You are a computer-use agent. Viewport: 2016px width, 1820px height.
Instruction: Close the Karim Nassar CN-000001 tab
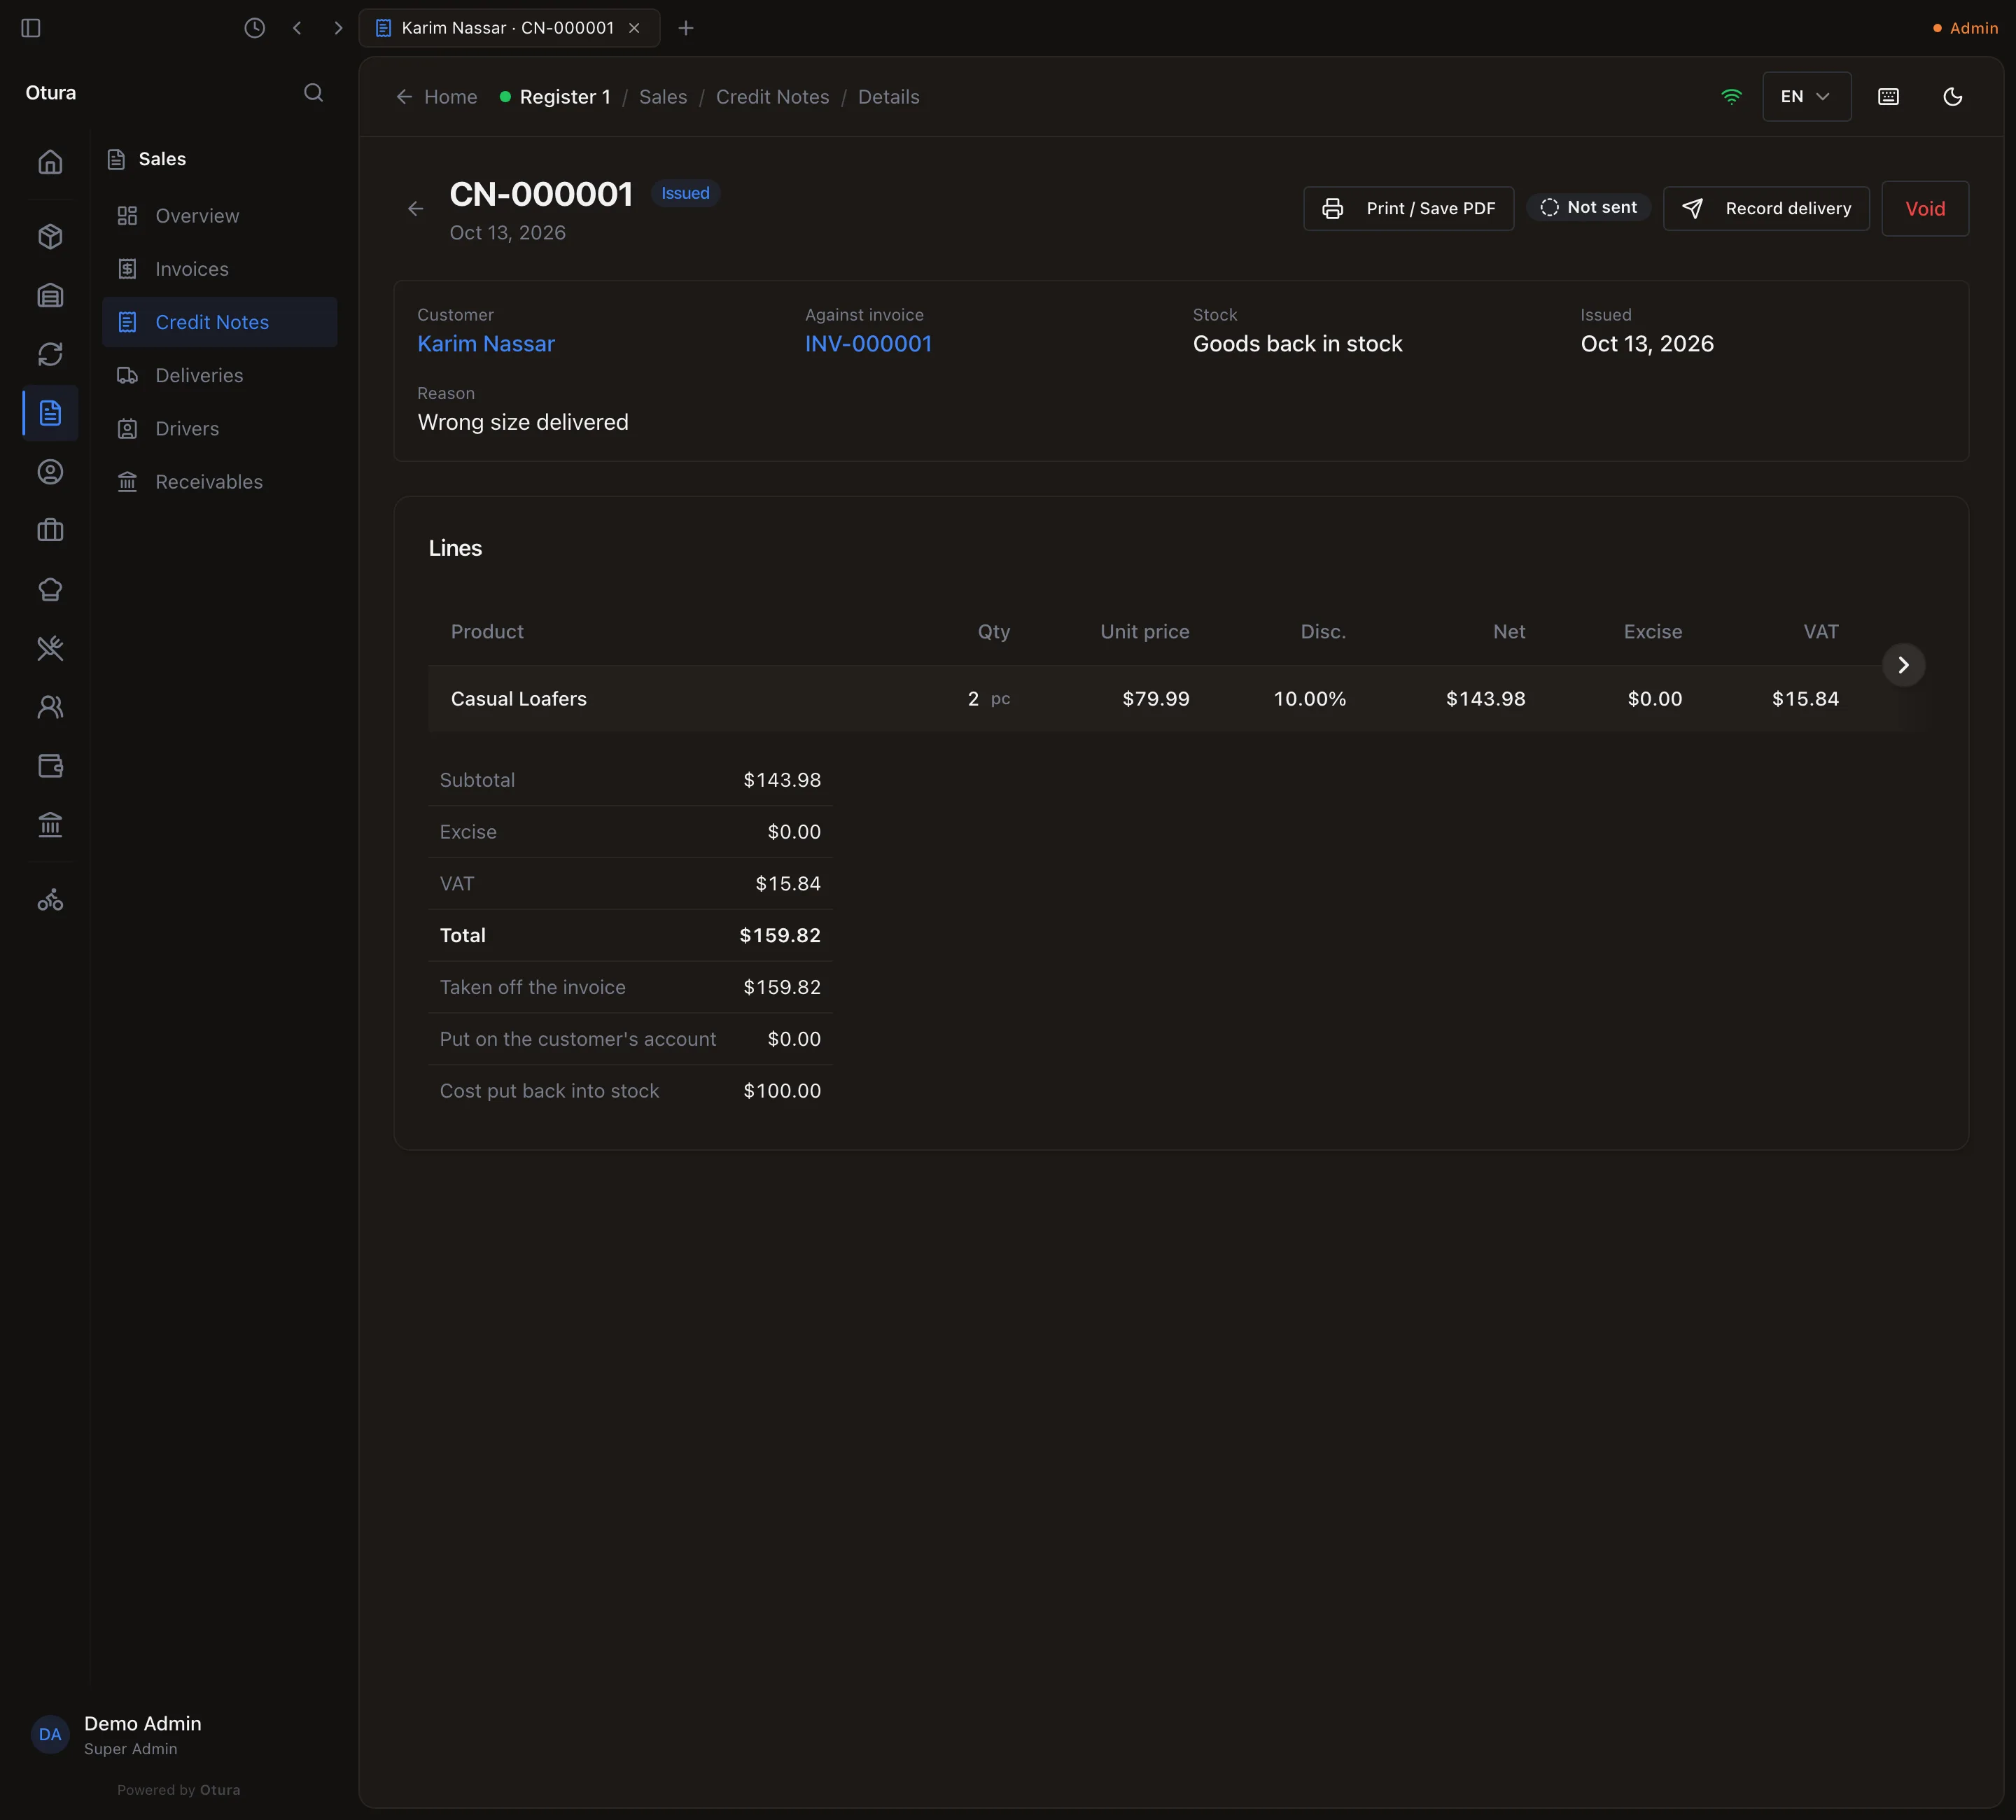tap(634, 28)
